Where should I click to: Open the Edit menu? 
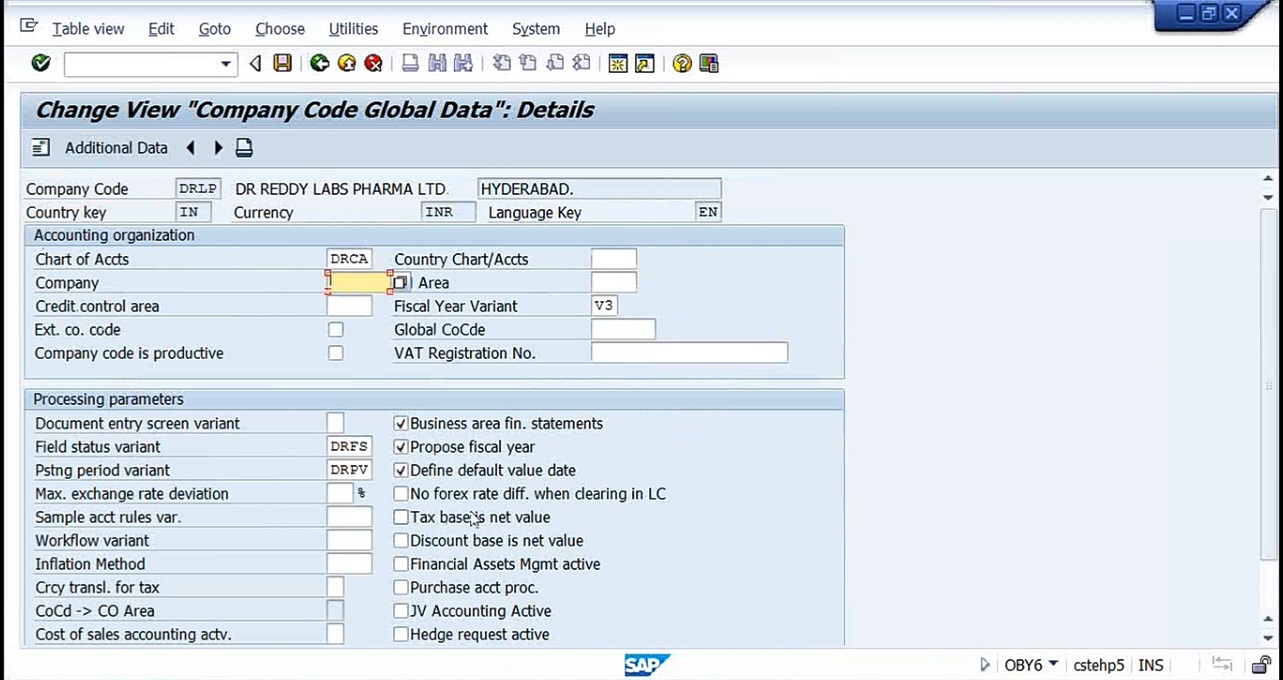click(161, 28)
